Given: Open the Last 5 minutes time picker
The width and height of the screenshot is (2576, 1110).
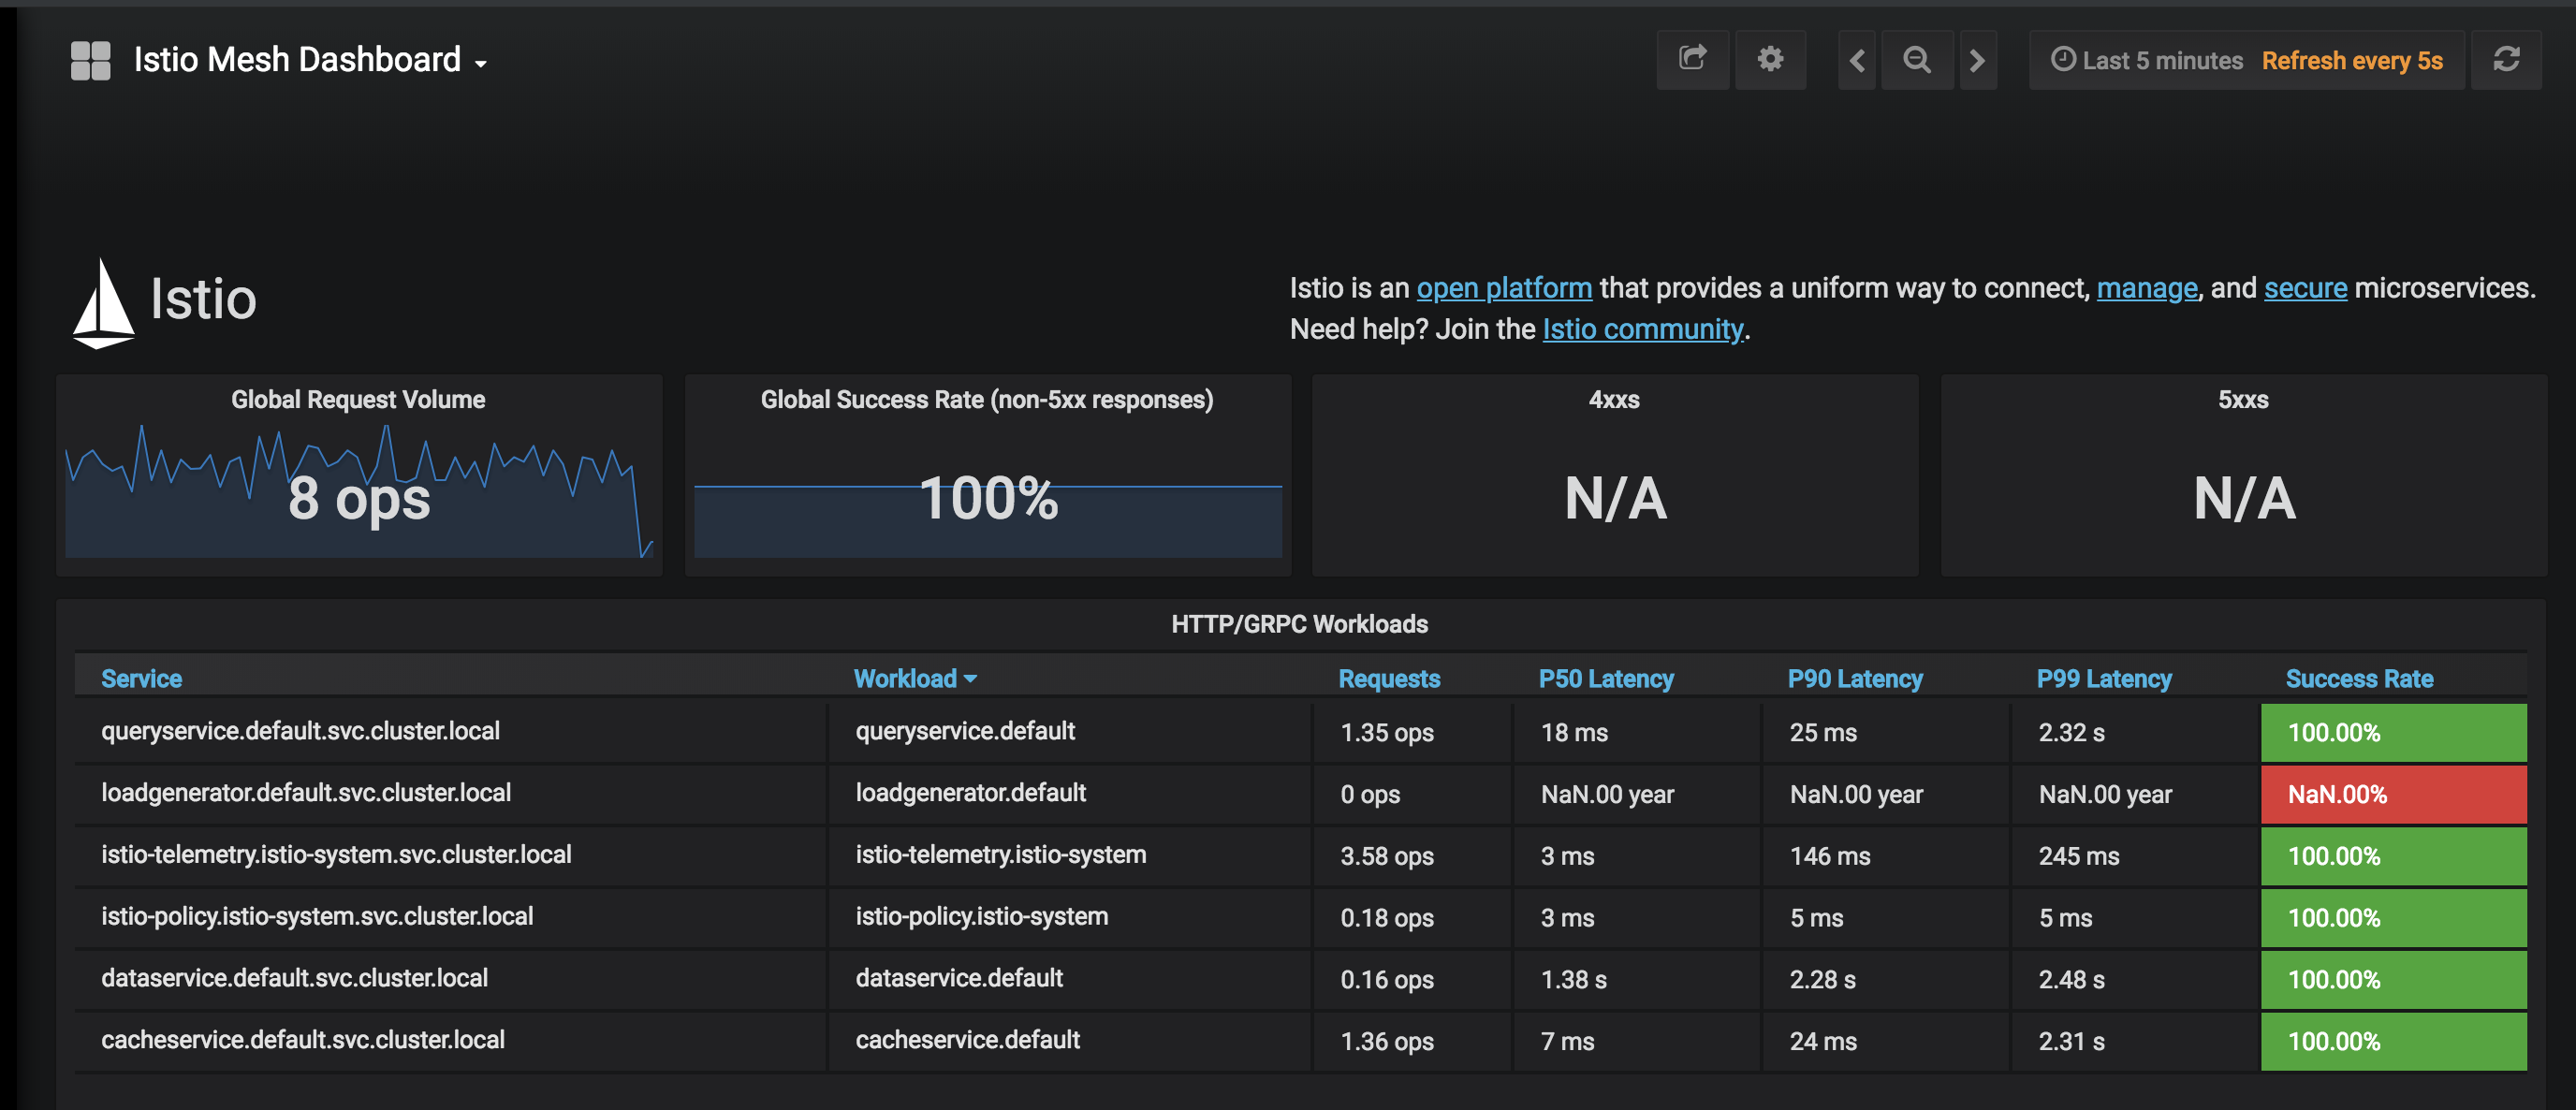Looking at the screenshot, I should click(x=2147, y=60).
